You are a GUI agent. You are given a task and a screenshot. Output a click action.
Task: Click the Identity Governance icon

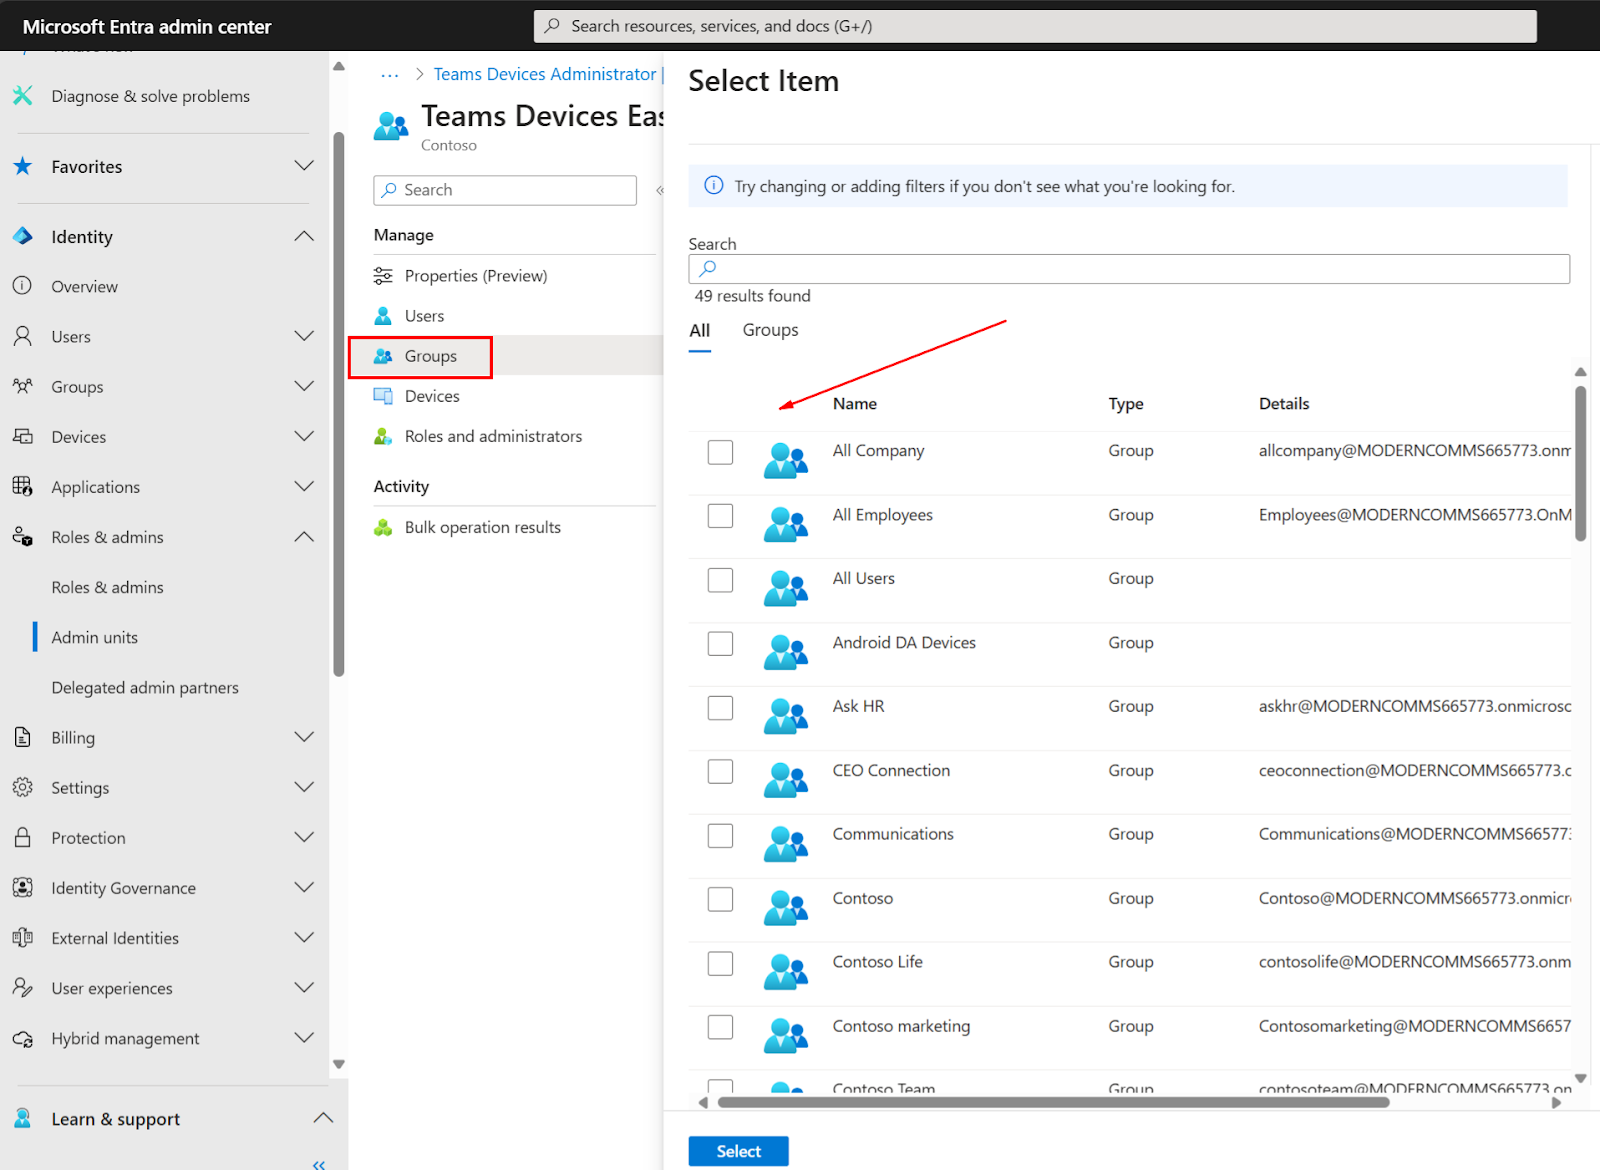(x=22, y=887)
